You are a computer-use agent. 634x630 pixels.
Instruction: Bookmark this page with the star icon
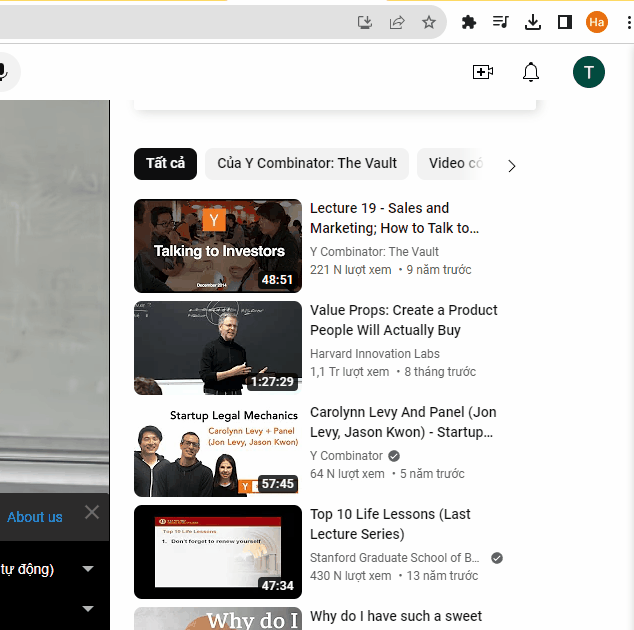(x=429, y=22)
